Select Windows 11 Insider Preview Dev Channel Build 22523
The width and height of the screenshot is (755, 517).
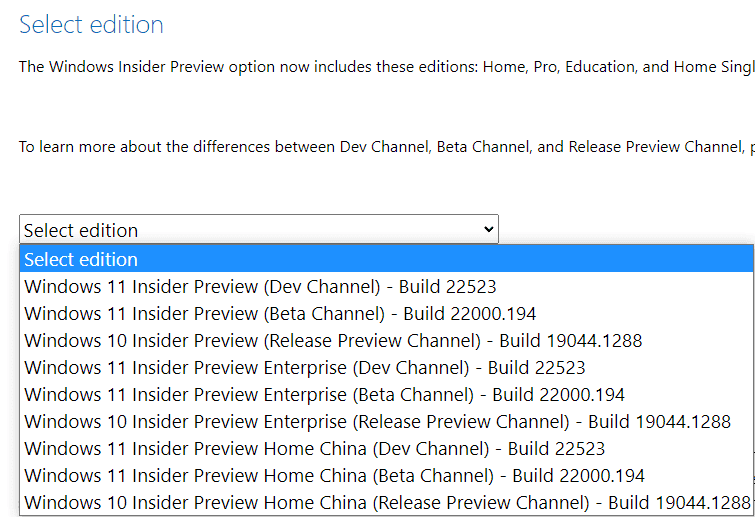pos(387,286)
